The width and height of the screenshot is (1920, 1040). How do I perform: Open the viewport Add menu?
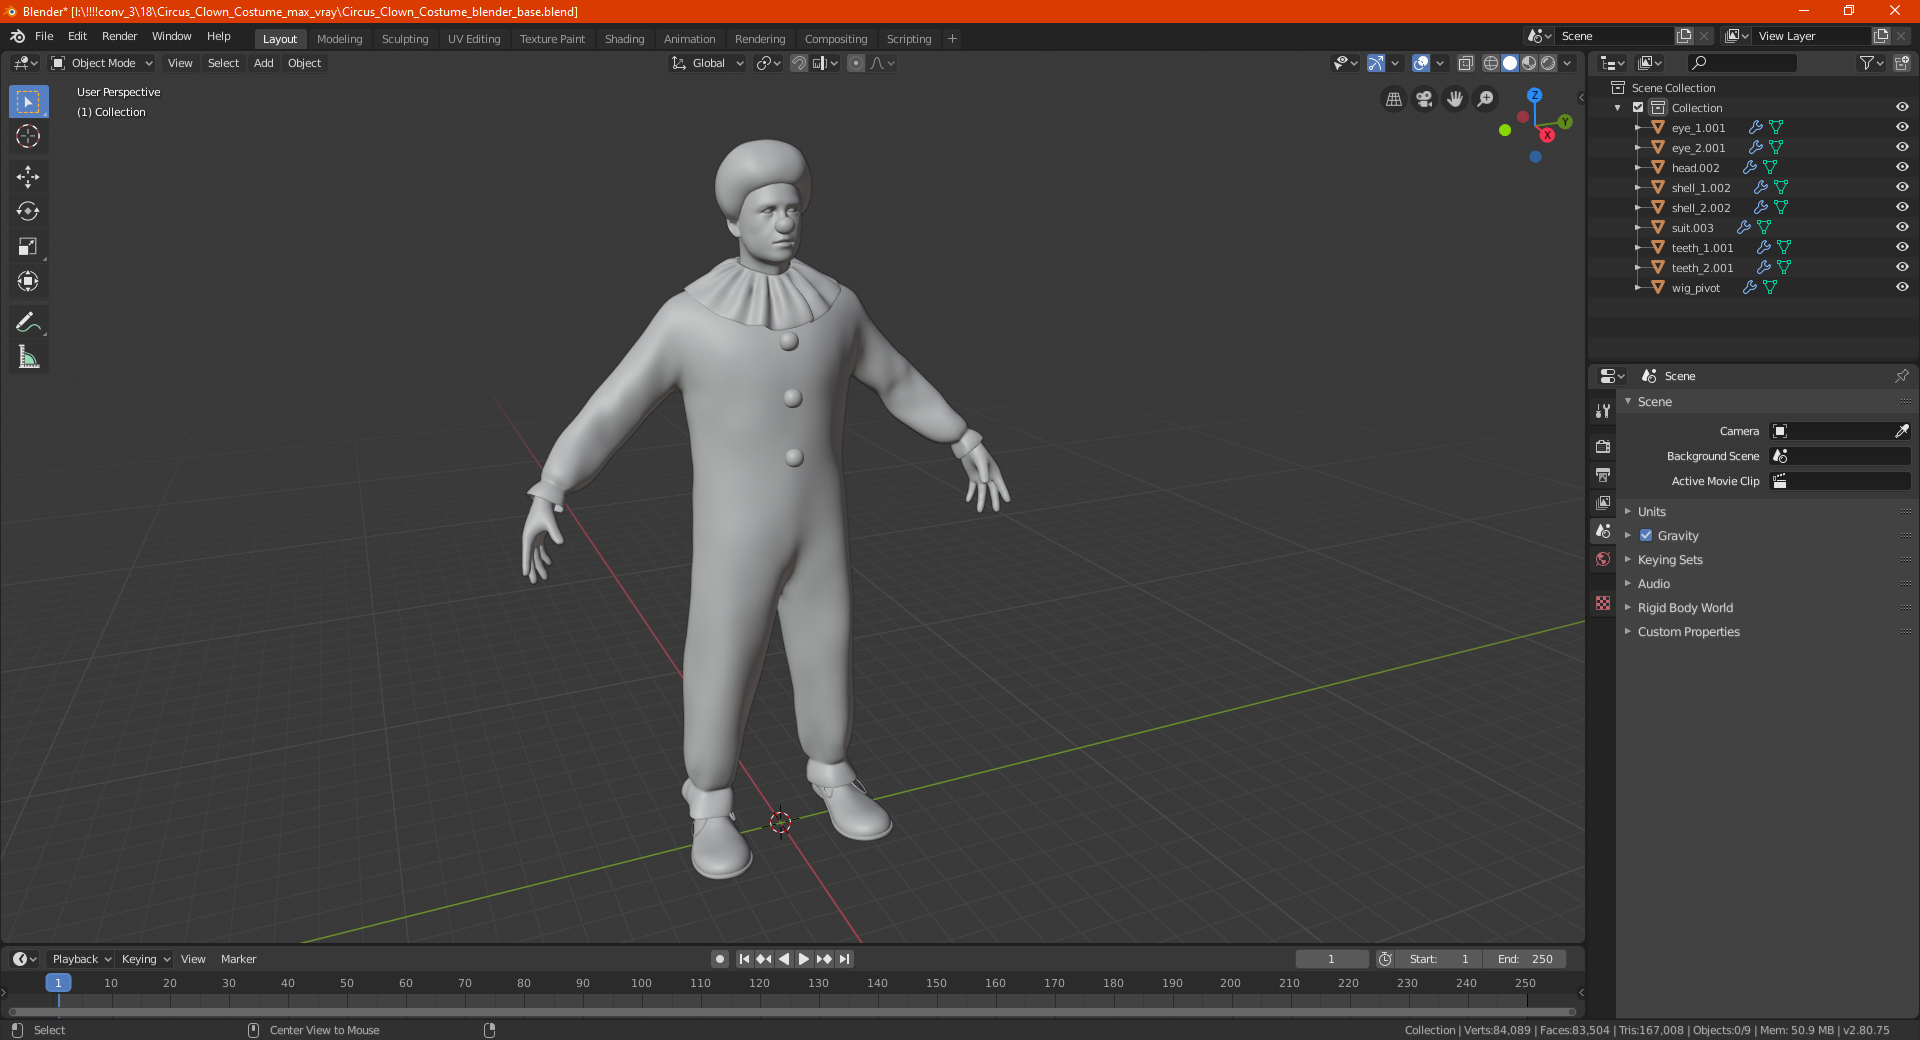point(263,63)
